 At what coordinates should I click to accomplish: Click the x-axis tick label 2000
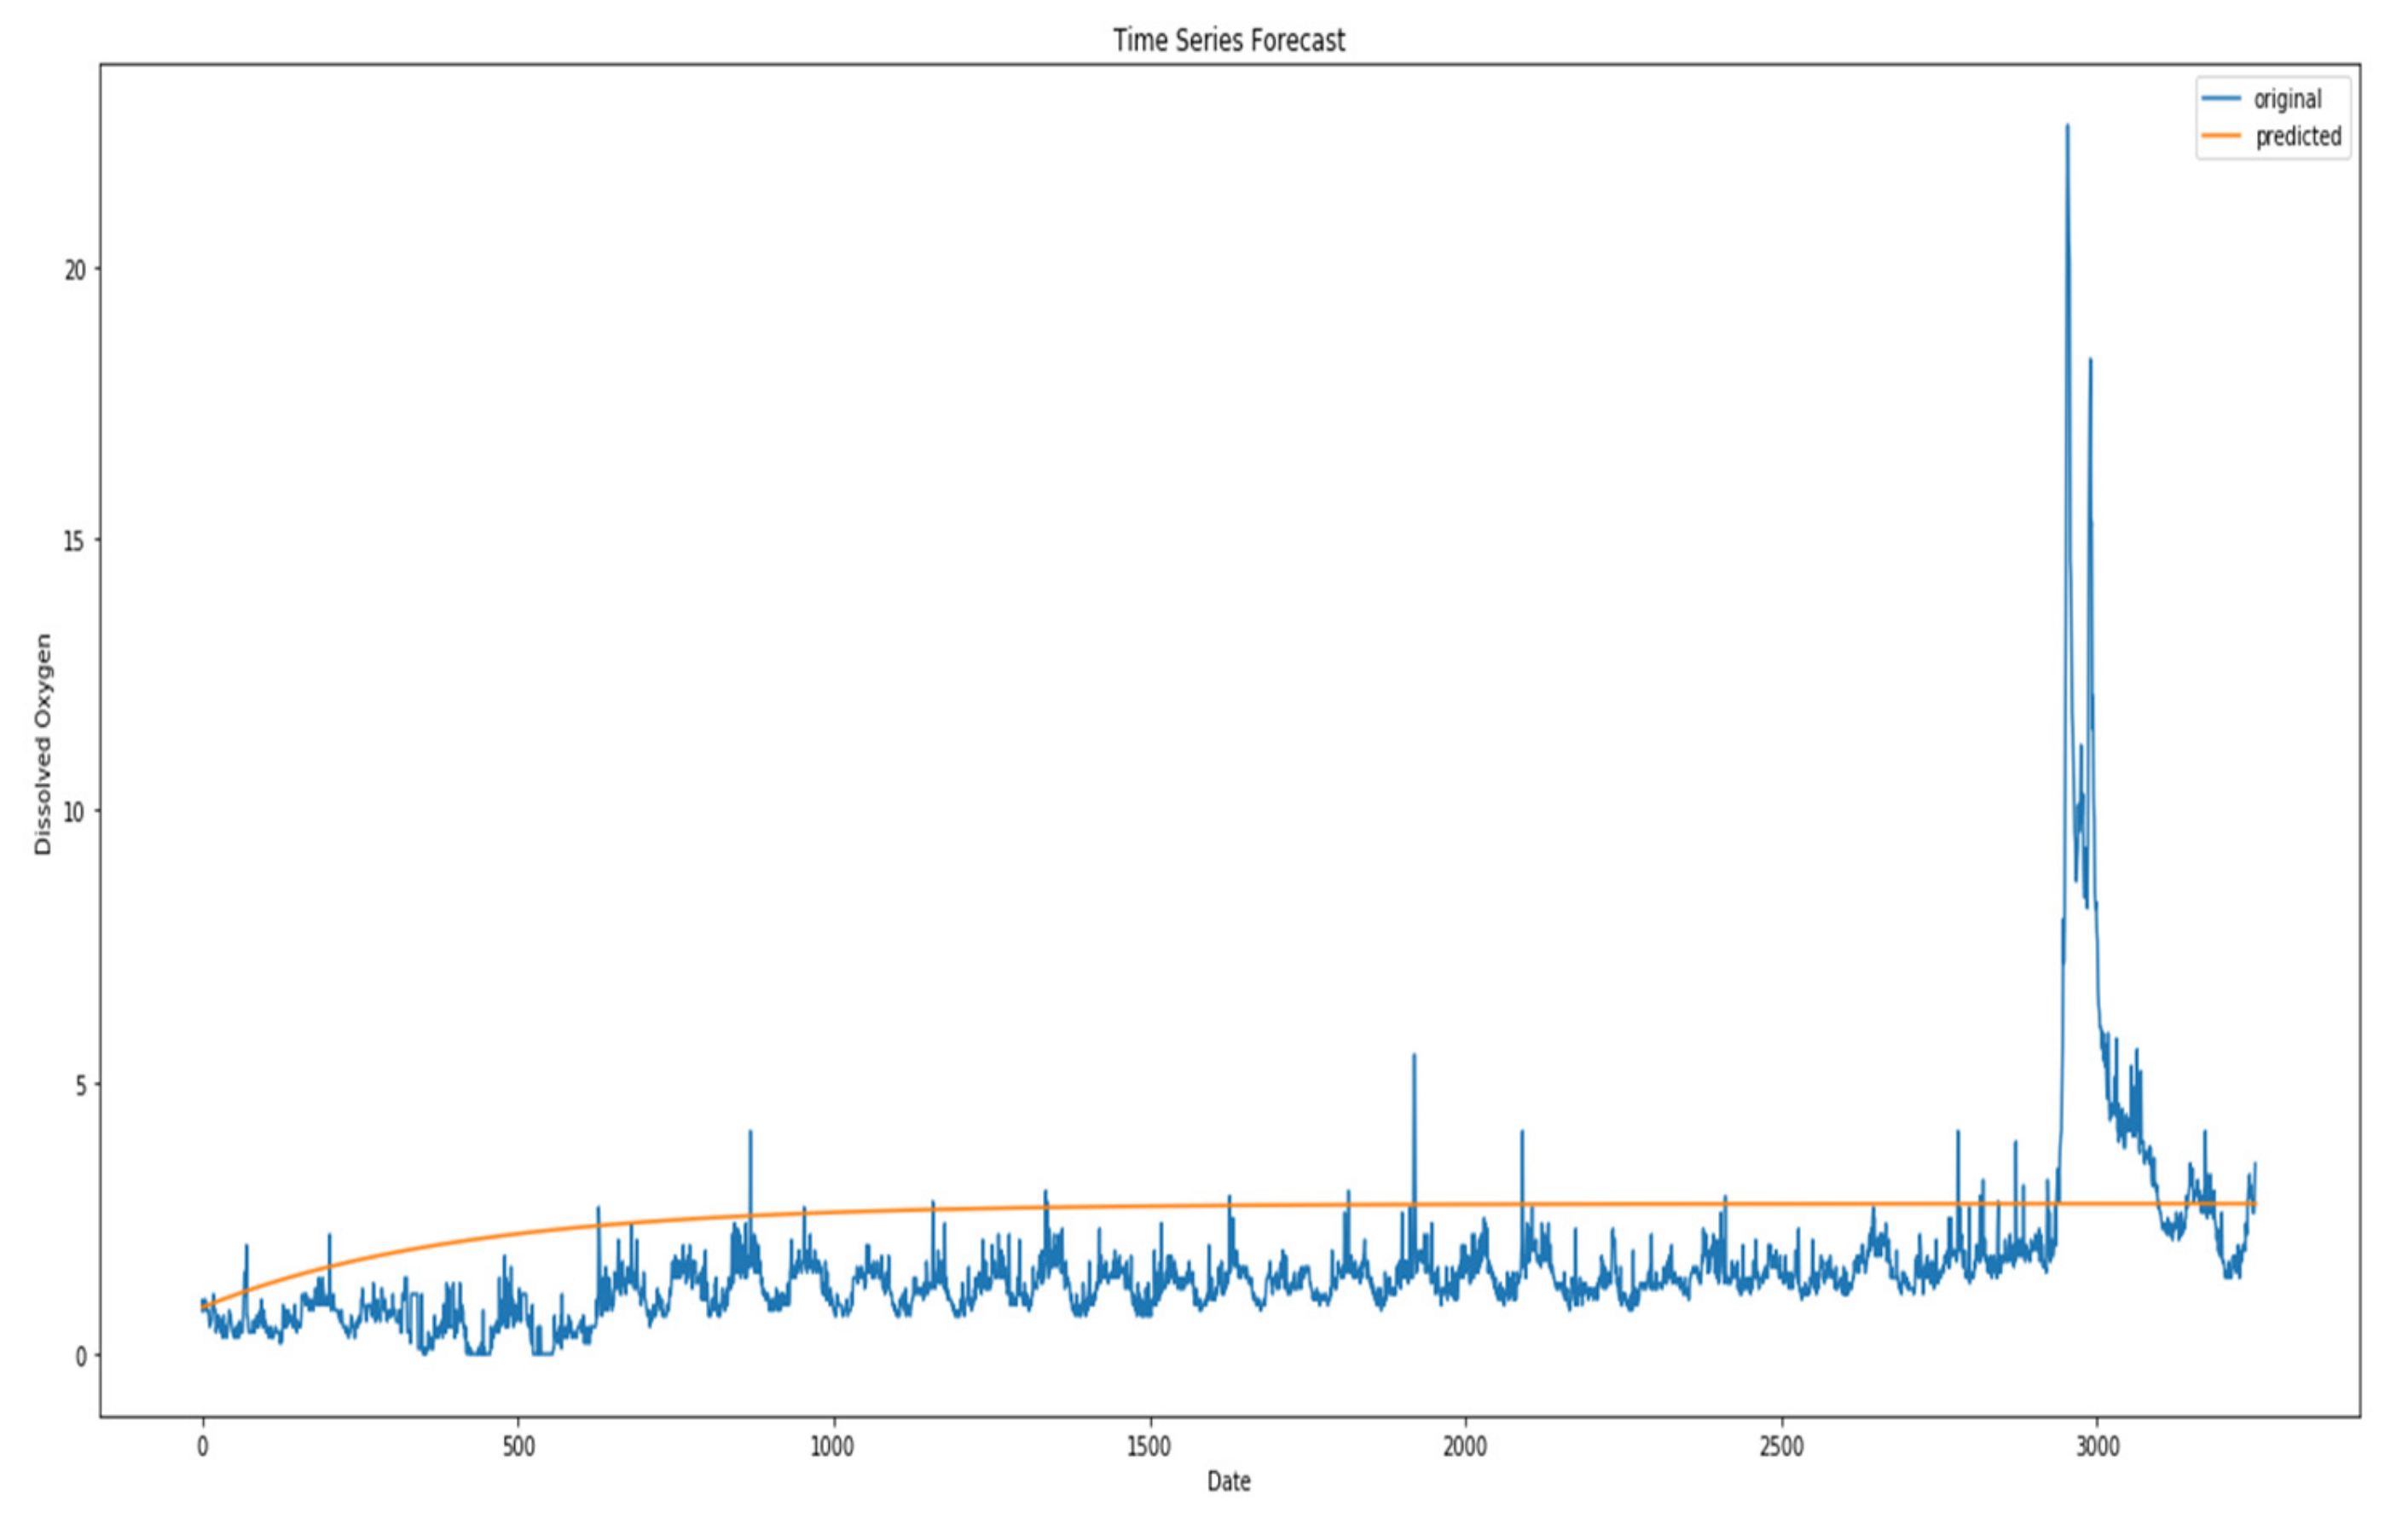[1464, 1447]
